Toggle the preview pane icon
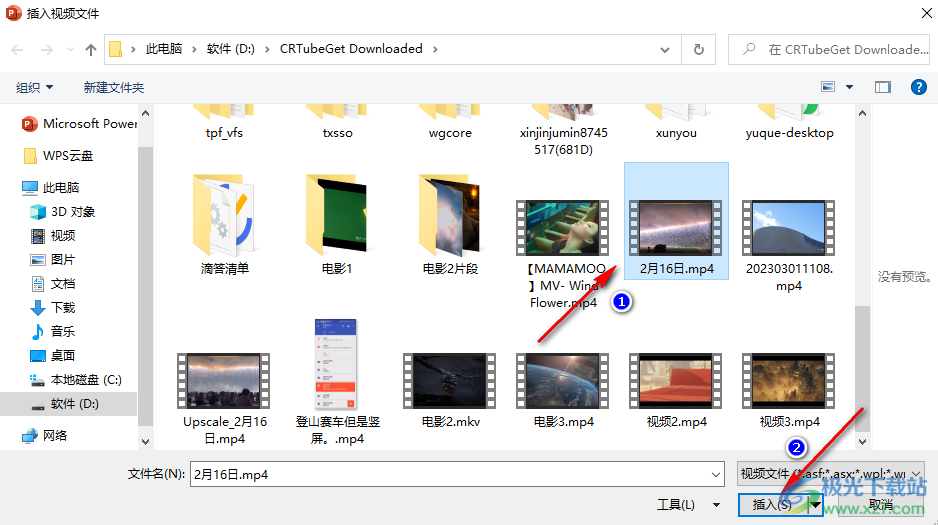The width and height of the screenshot is (938, 525). tap(882, 88)
